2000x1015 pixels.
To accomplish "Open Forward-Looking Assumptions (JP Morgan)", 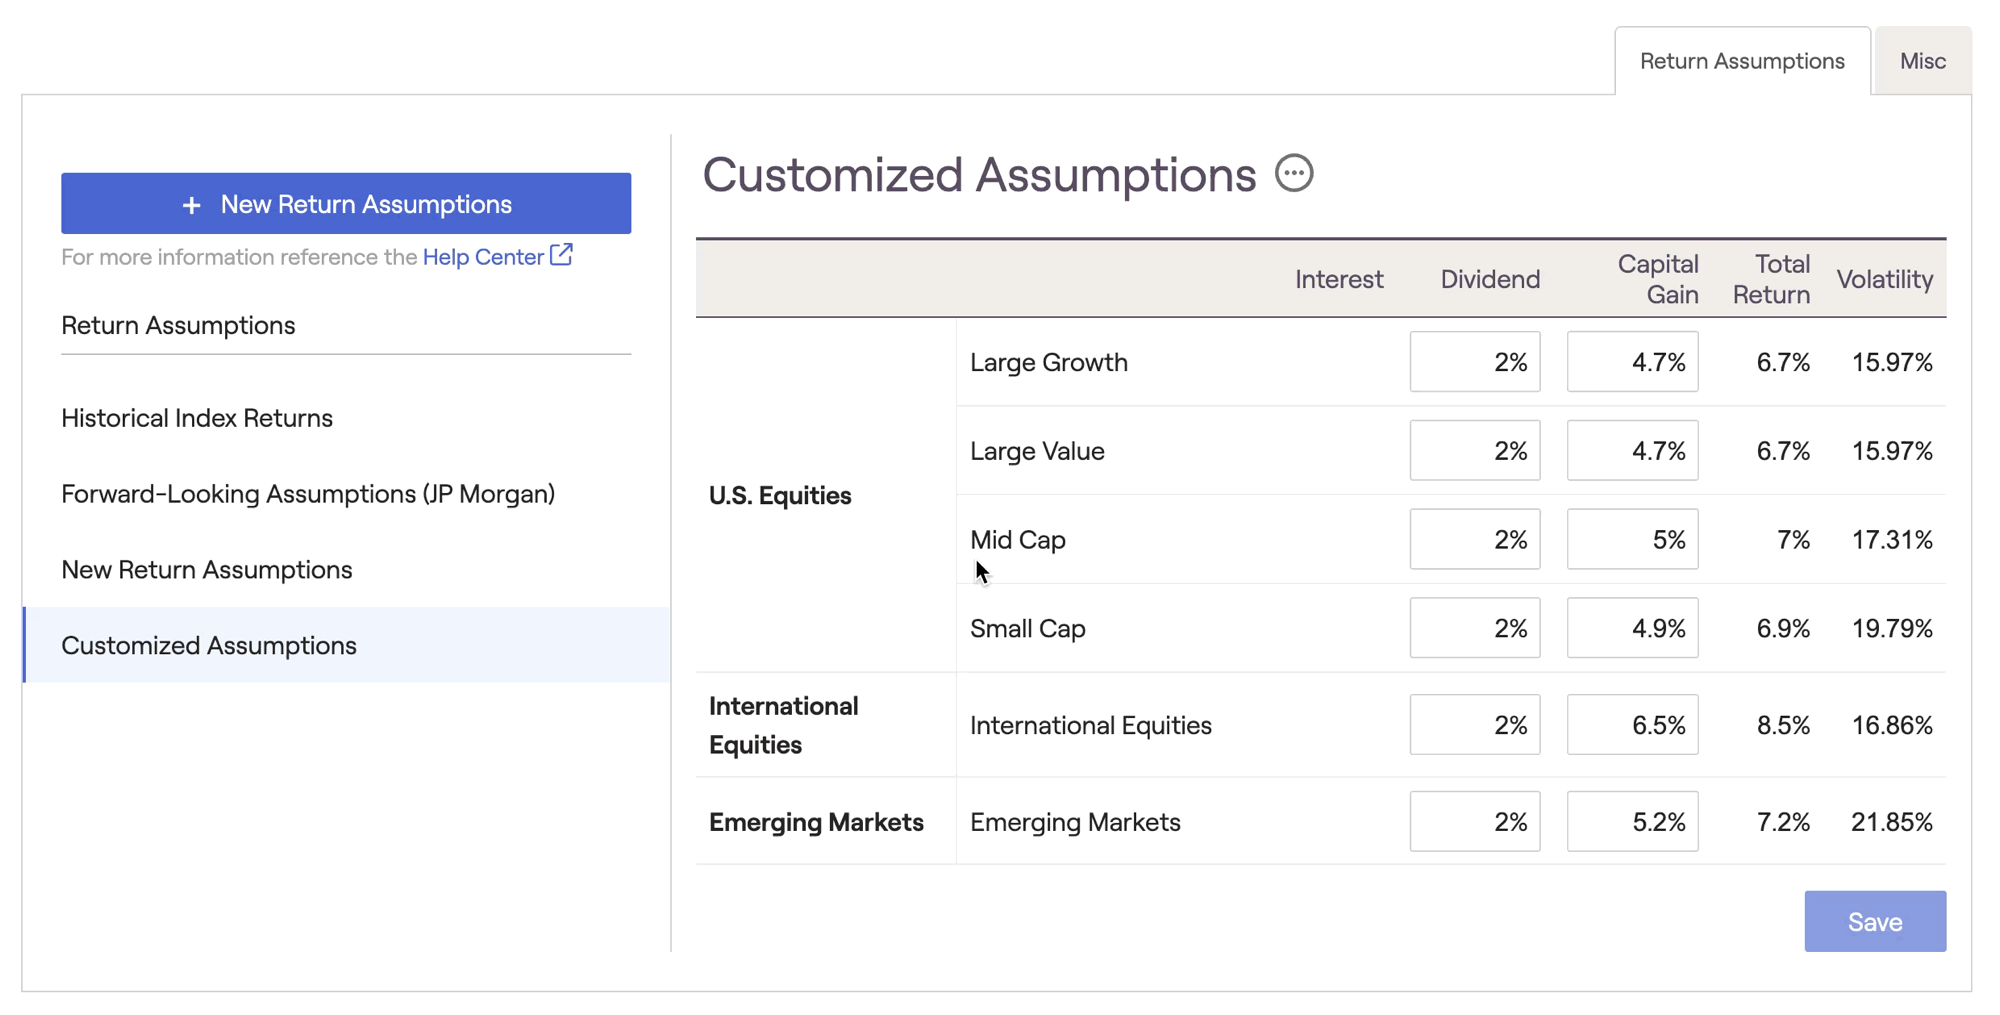I will pos(308,494).
